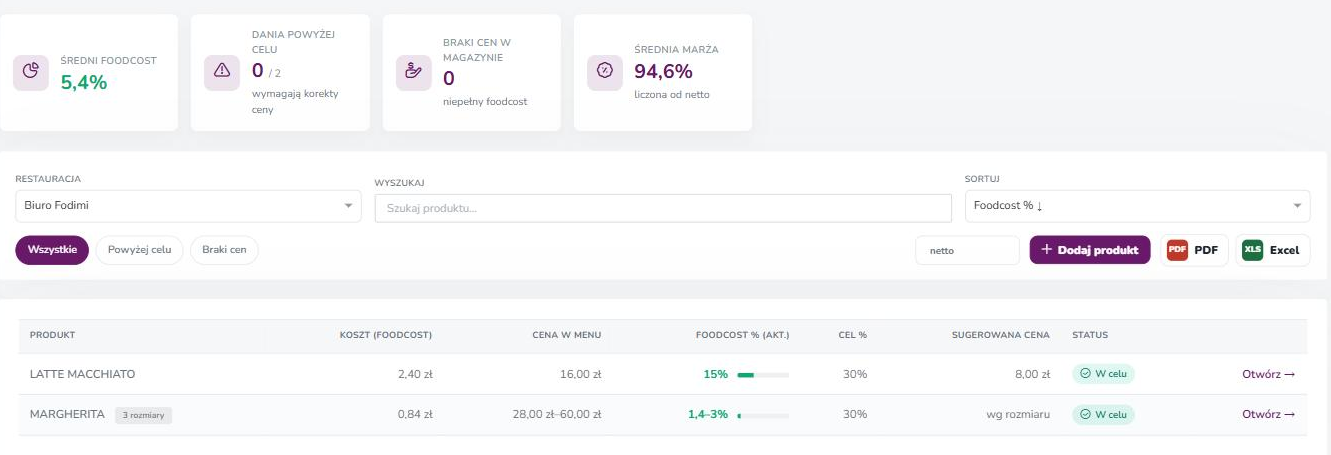Select the Wszystkie filter pill

[x=52, y=250]
